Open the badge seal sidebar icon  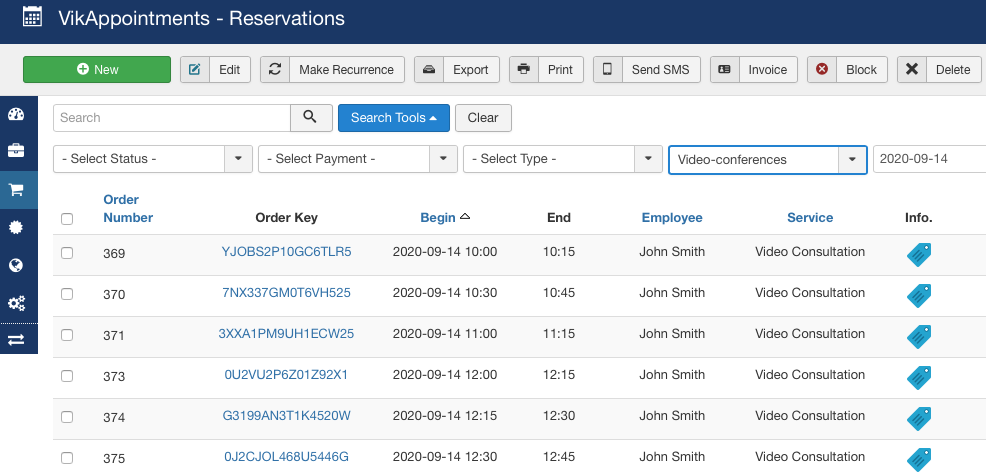pyautogui.click(x=16, y=228)
